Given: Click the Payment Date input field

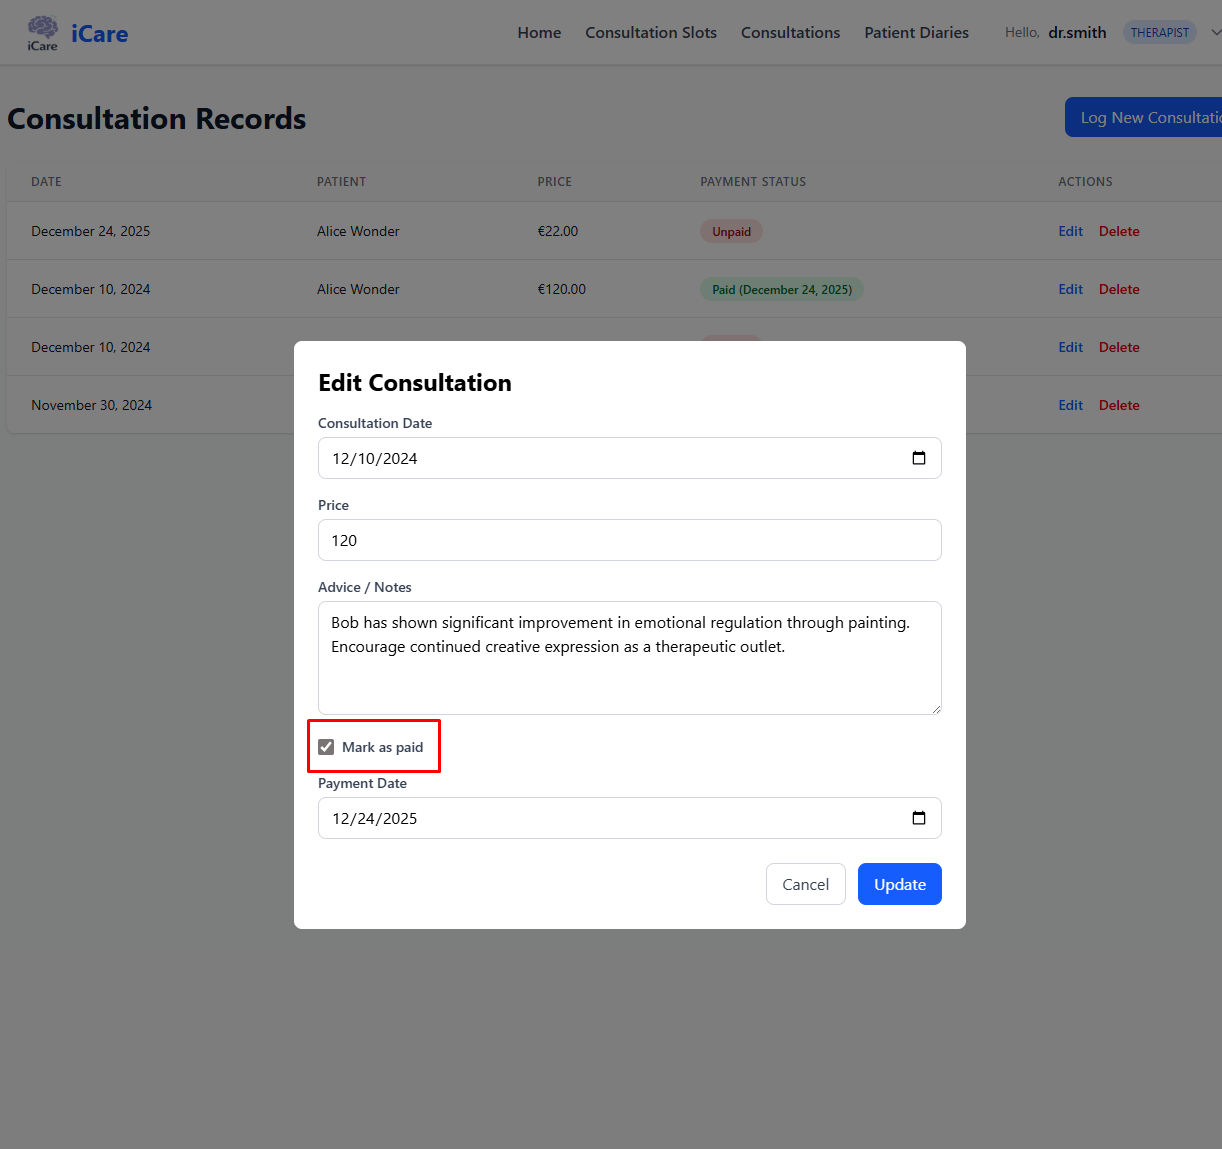Looking at the screenshot, I should coord(600,818).
